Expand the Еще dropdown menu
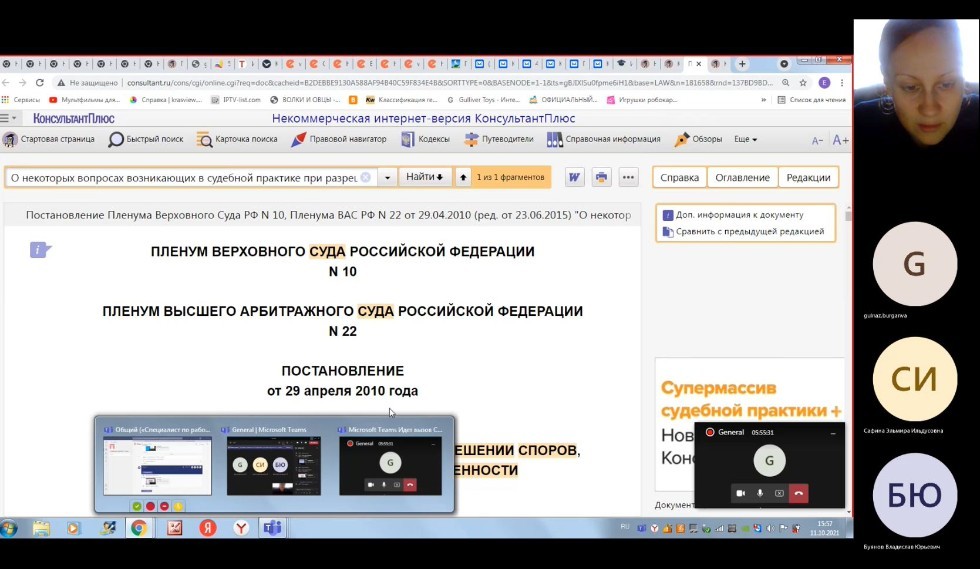 [746, 140]
